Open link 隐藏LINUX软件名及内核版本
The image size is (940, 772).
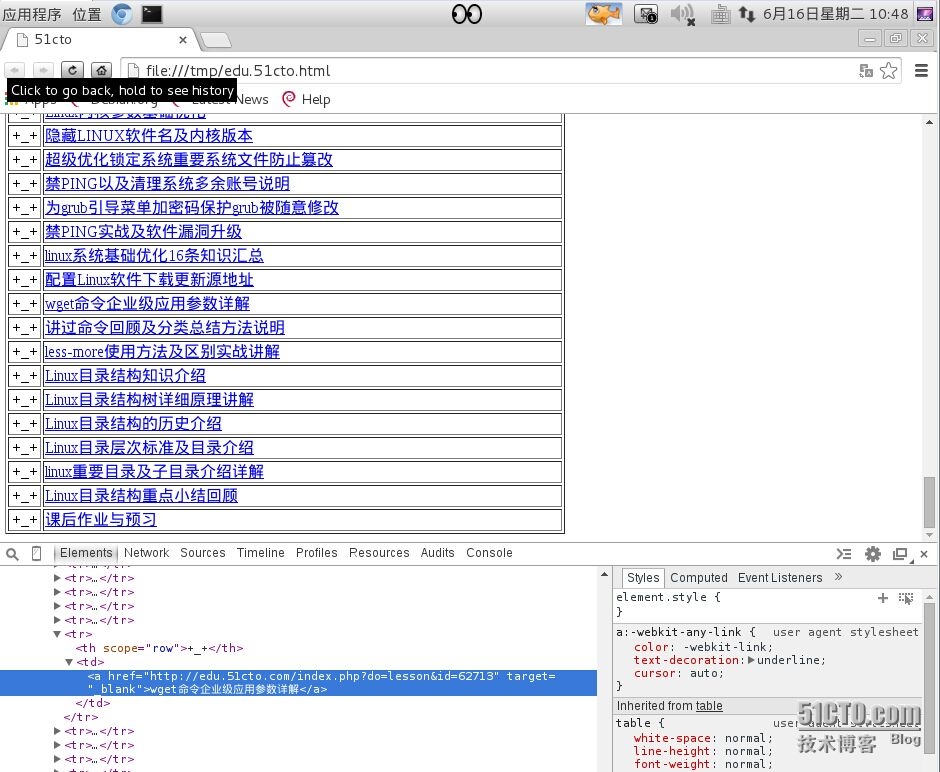tap(149, 135)
